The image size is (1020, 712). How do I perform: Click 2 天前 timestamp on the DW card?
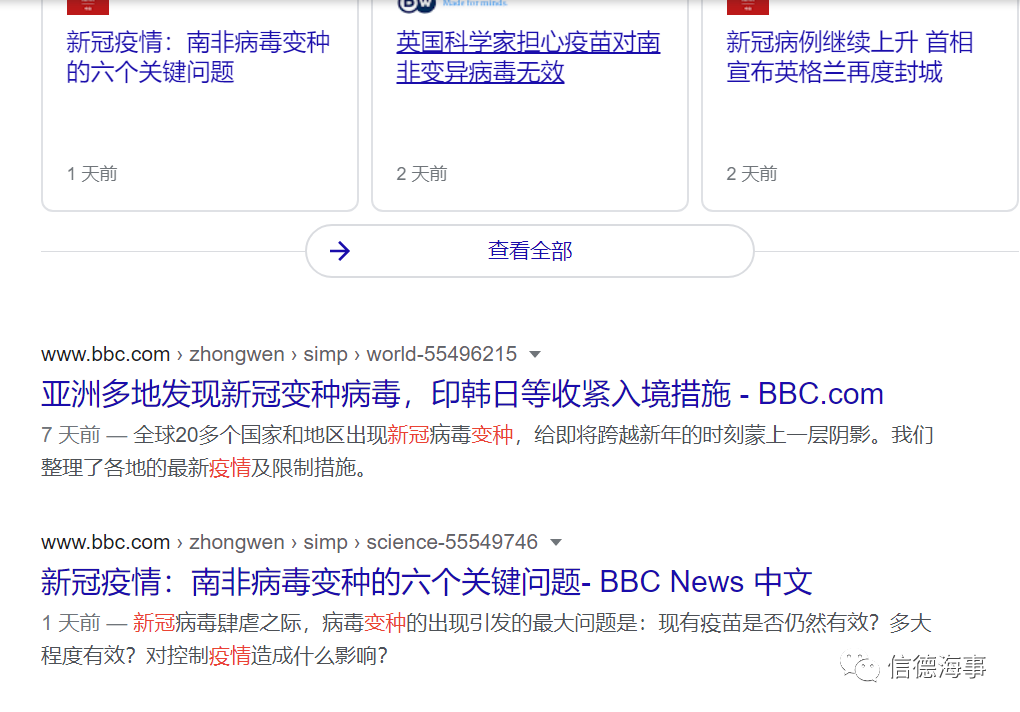[x=421, y=174]
